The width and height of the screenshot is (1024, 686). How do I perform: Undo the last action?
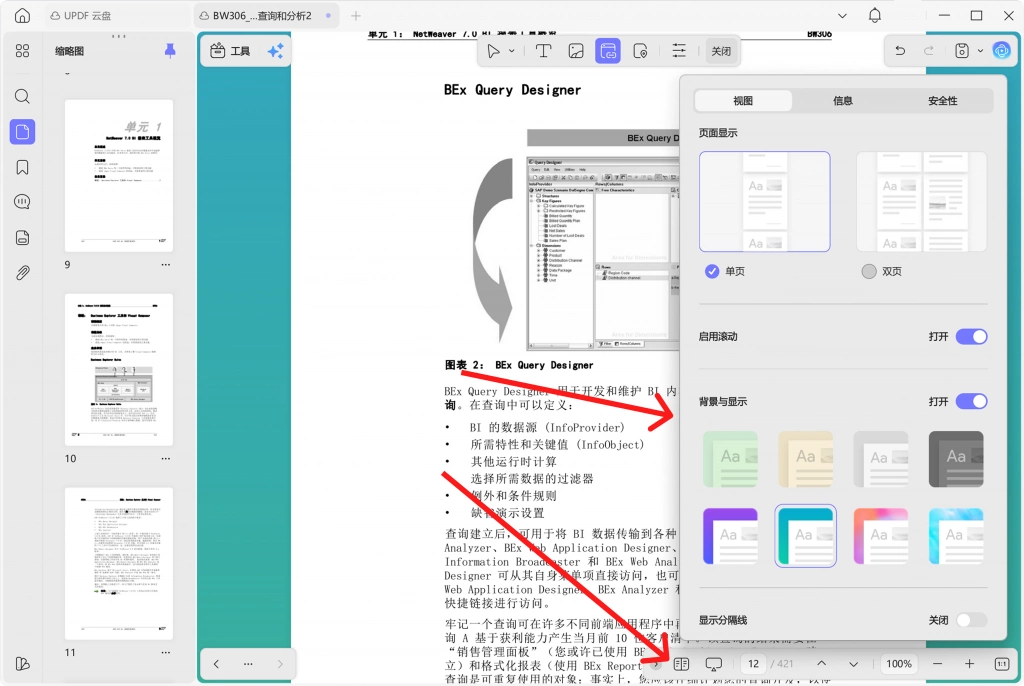tap(900, 51)
